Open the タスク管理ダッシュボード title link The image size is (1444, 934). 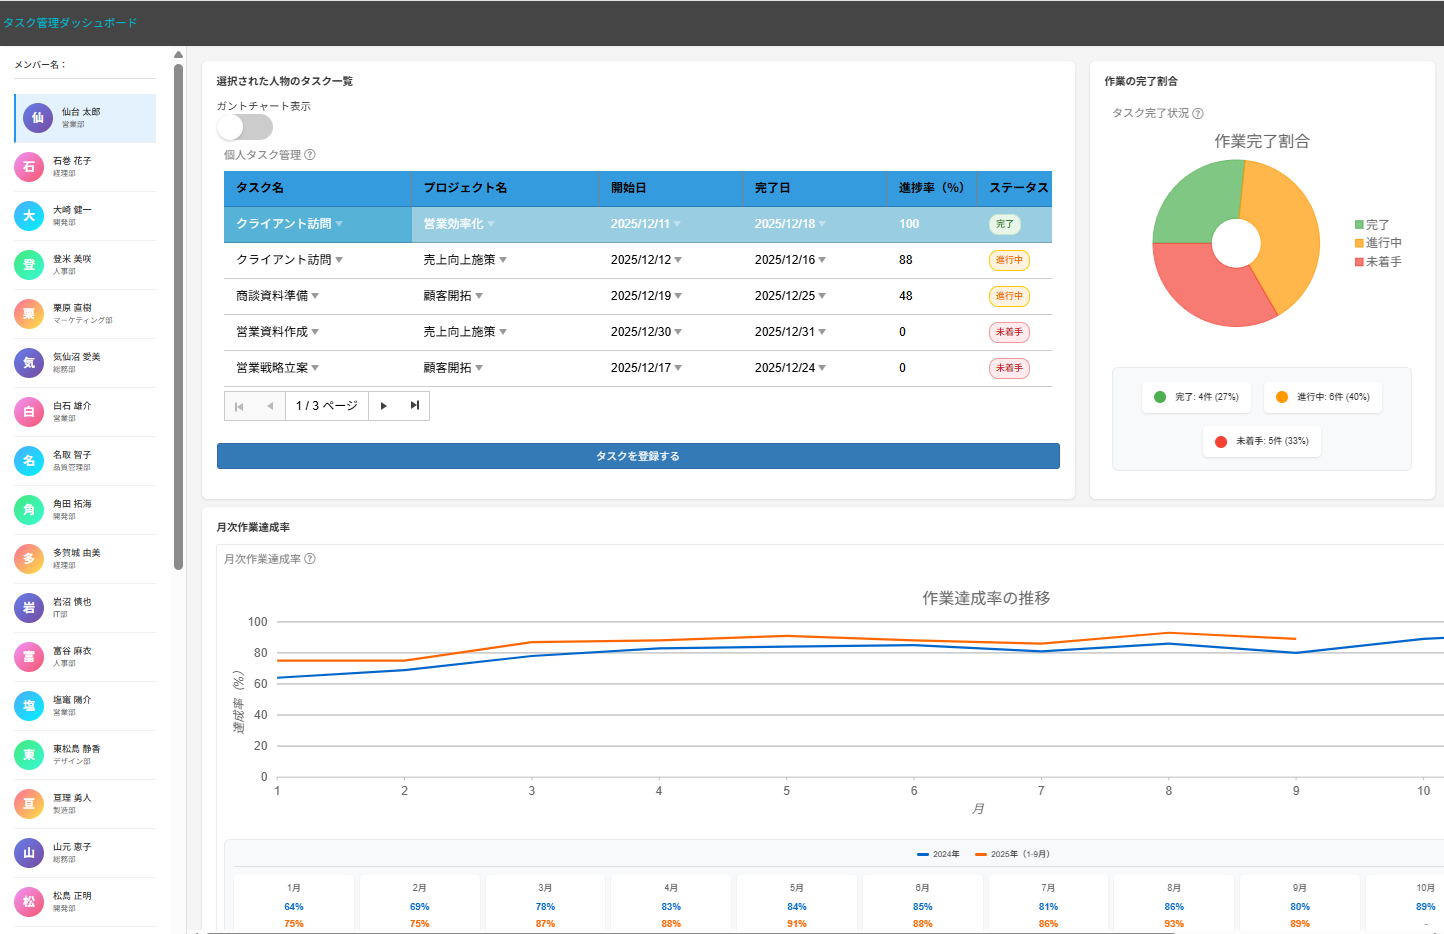70,23
